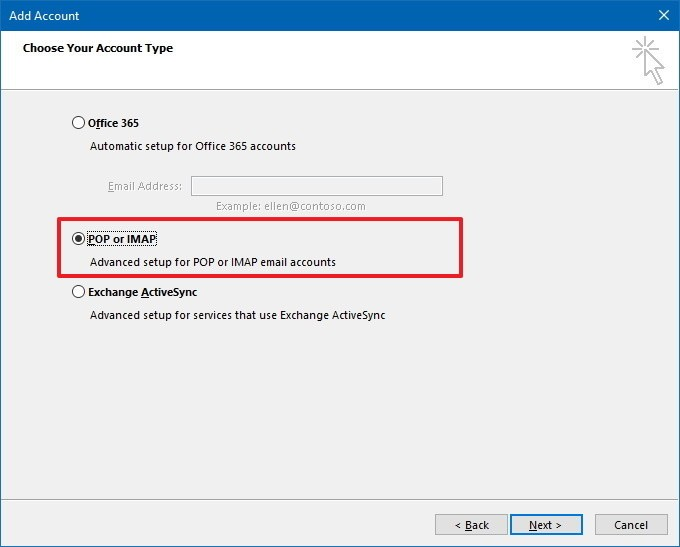Viewport: 680px width, 547px height.
Task: Click the Example: ellen@contoso.com hint text
Action: click(x=291, y=206)
